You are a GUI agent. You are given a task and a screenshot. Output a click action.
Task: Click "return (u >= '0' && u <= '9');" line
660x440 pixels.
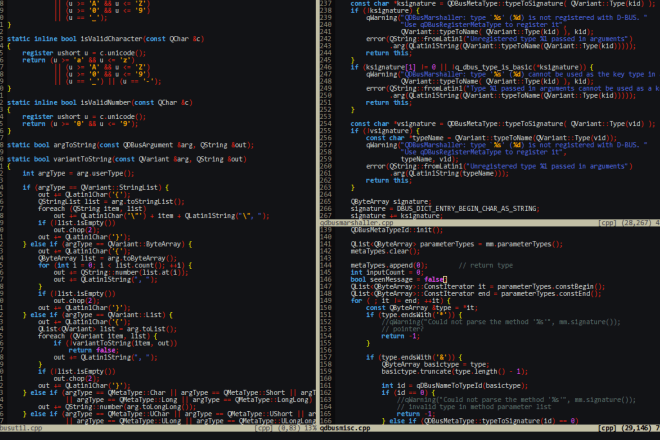(x=80, y=124)
